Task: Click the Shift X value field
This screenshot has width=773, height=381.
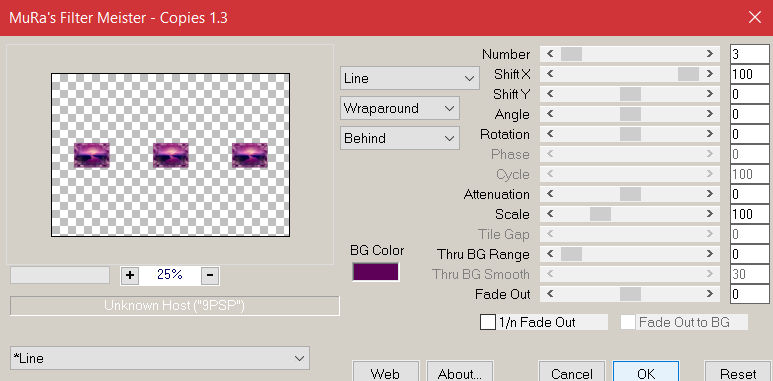Action: (750, 74)
